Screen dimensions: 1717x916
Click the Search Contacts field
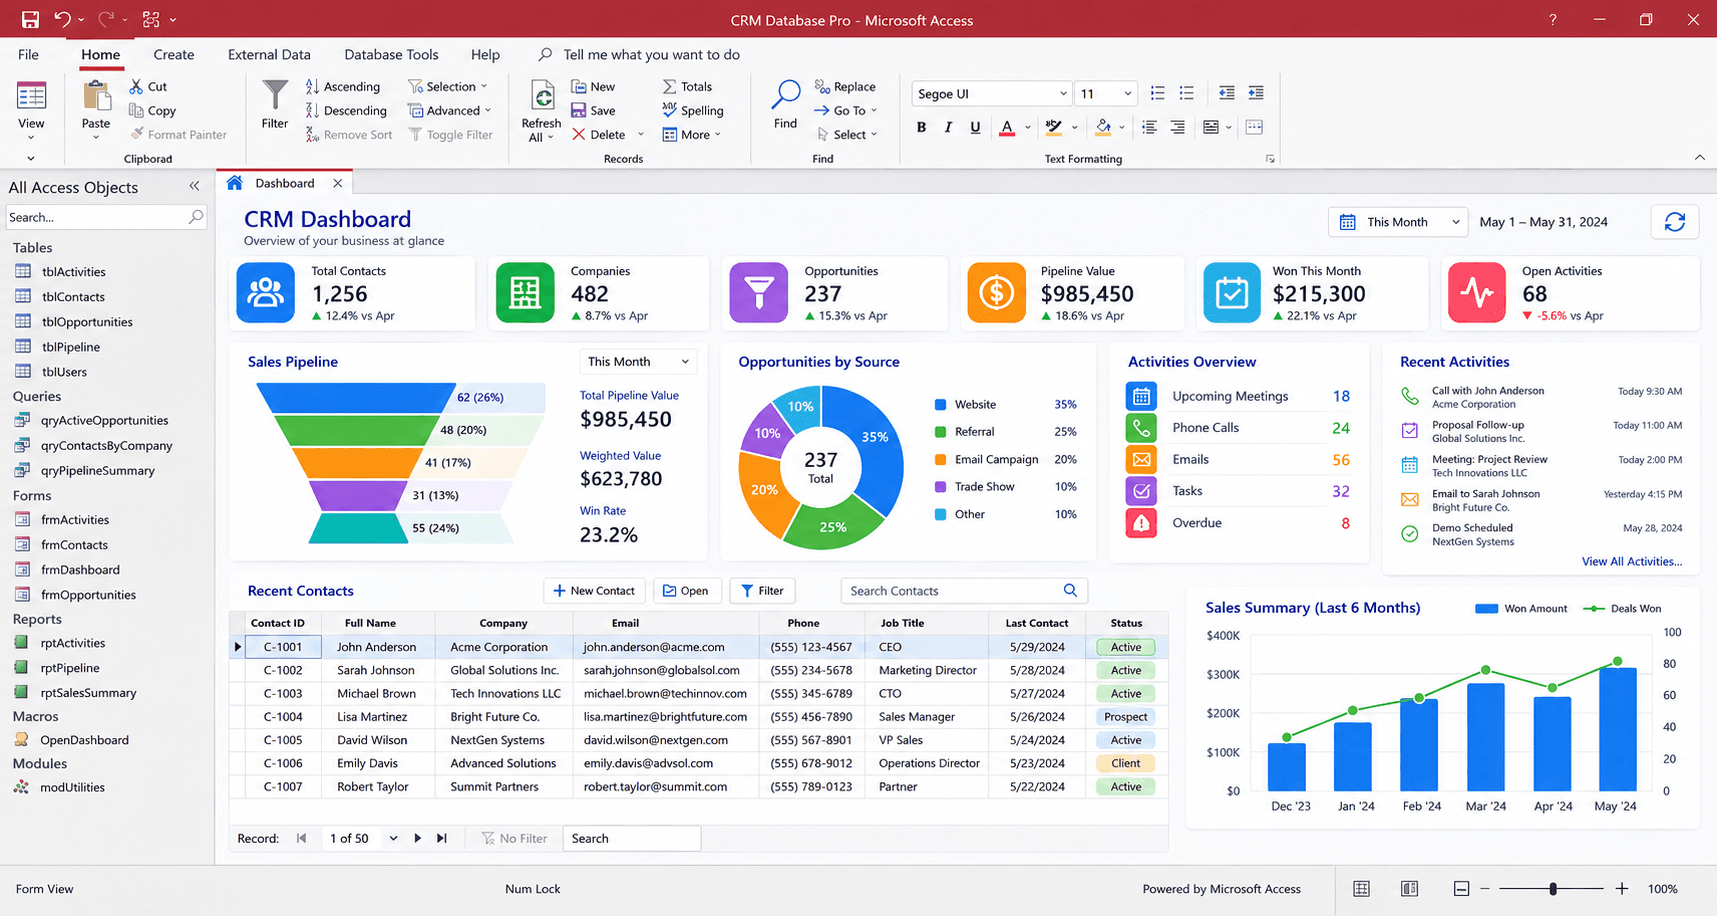click(x=964, y=591)
